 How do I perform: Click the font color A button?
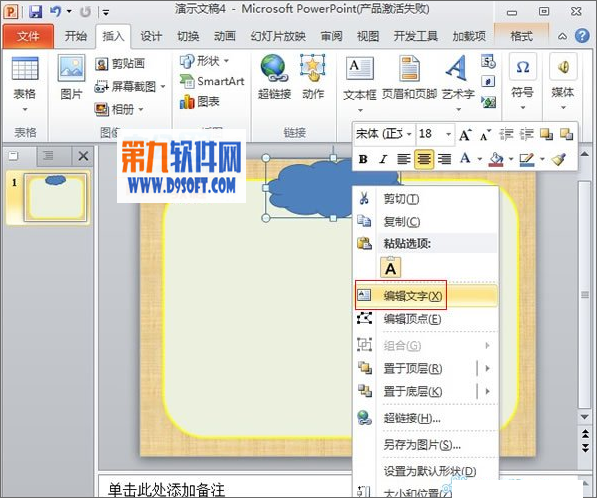(x=465, y=158)
